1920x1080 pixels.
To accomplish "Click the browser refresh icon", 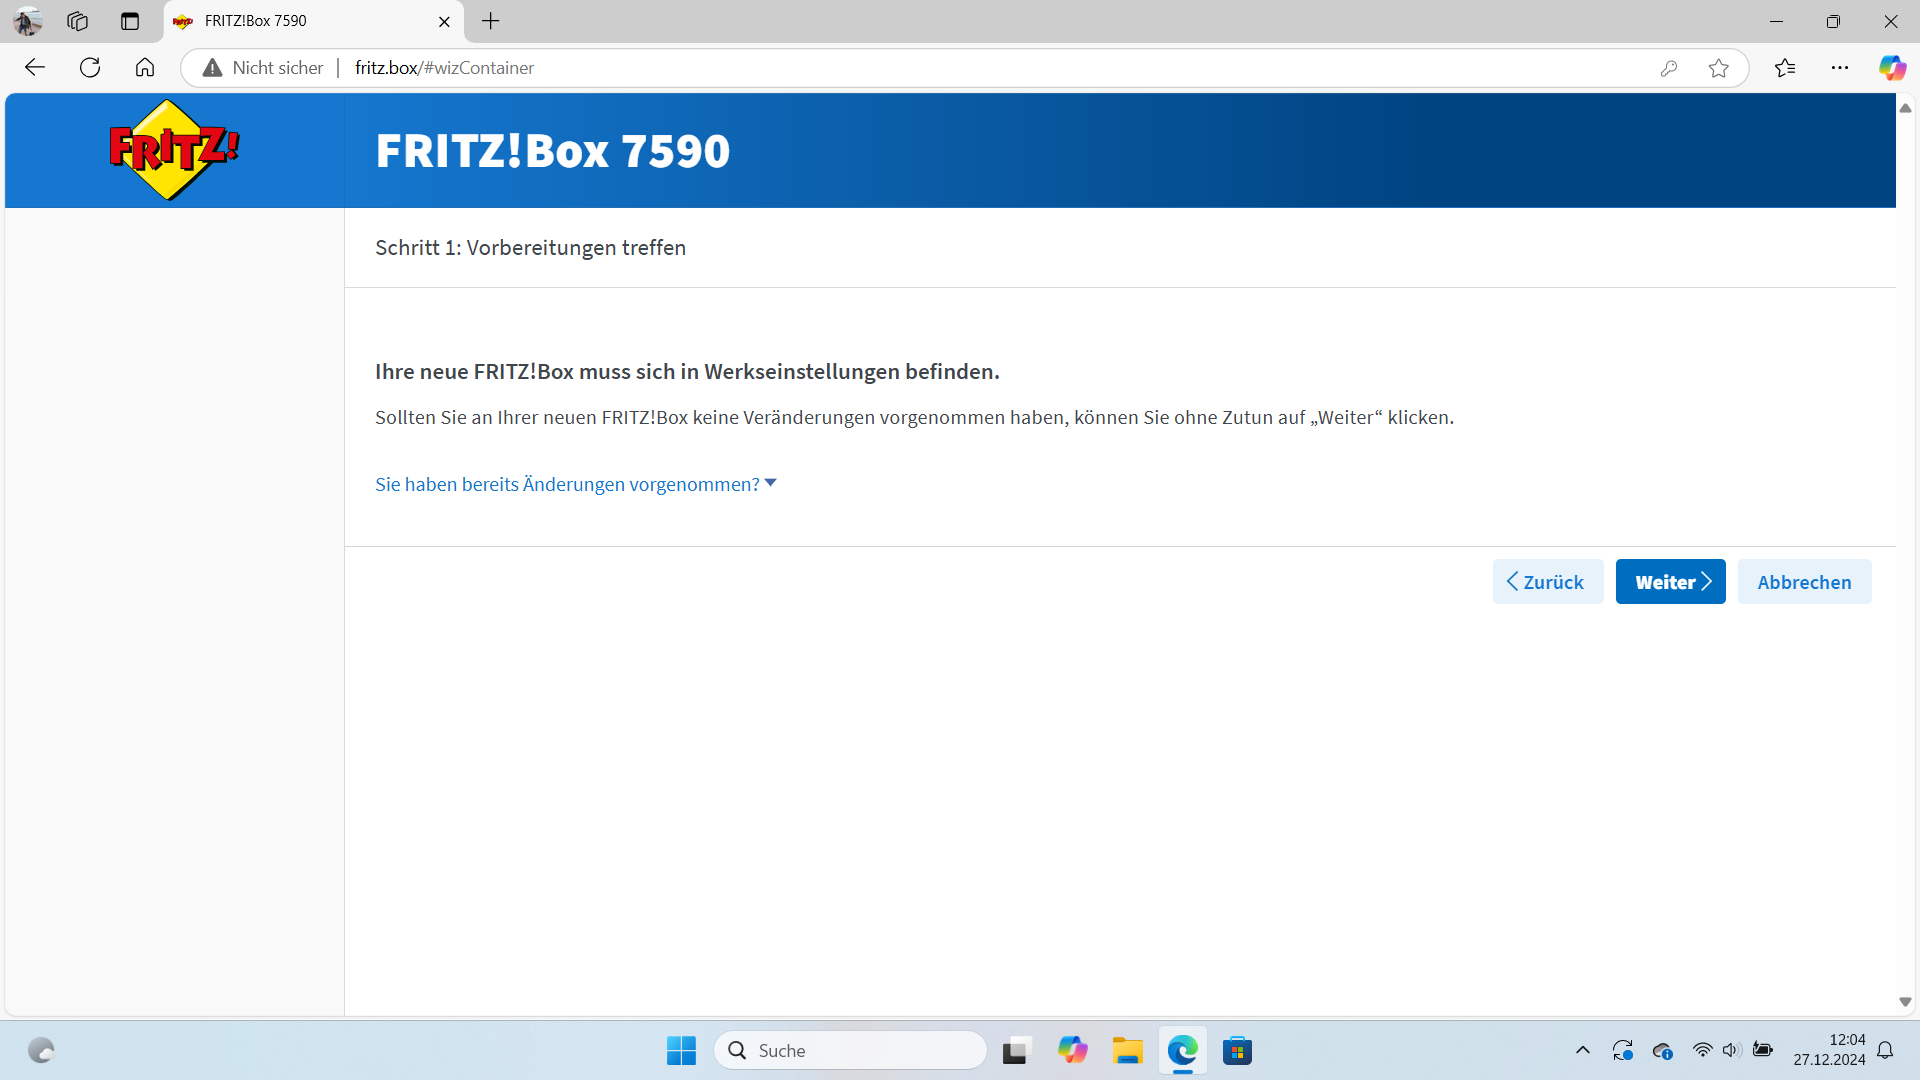I will (90, 68).
